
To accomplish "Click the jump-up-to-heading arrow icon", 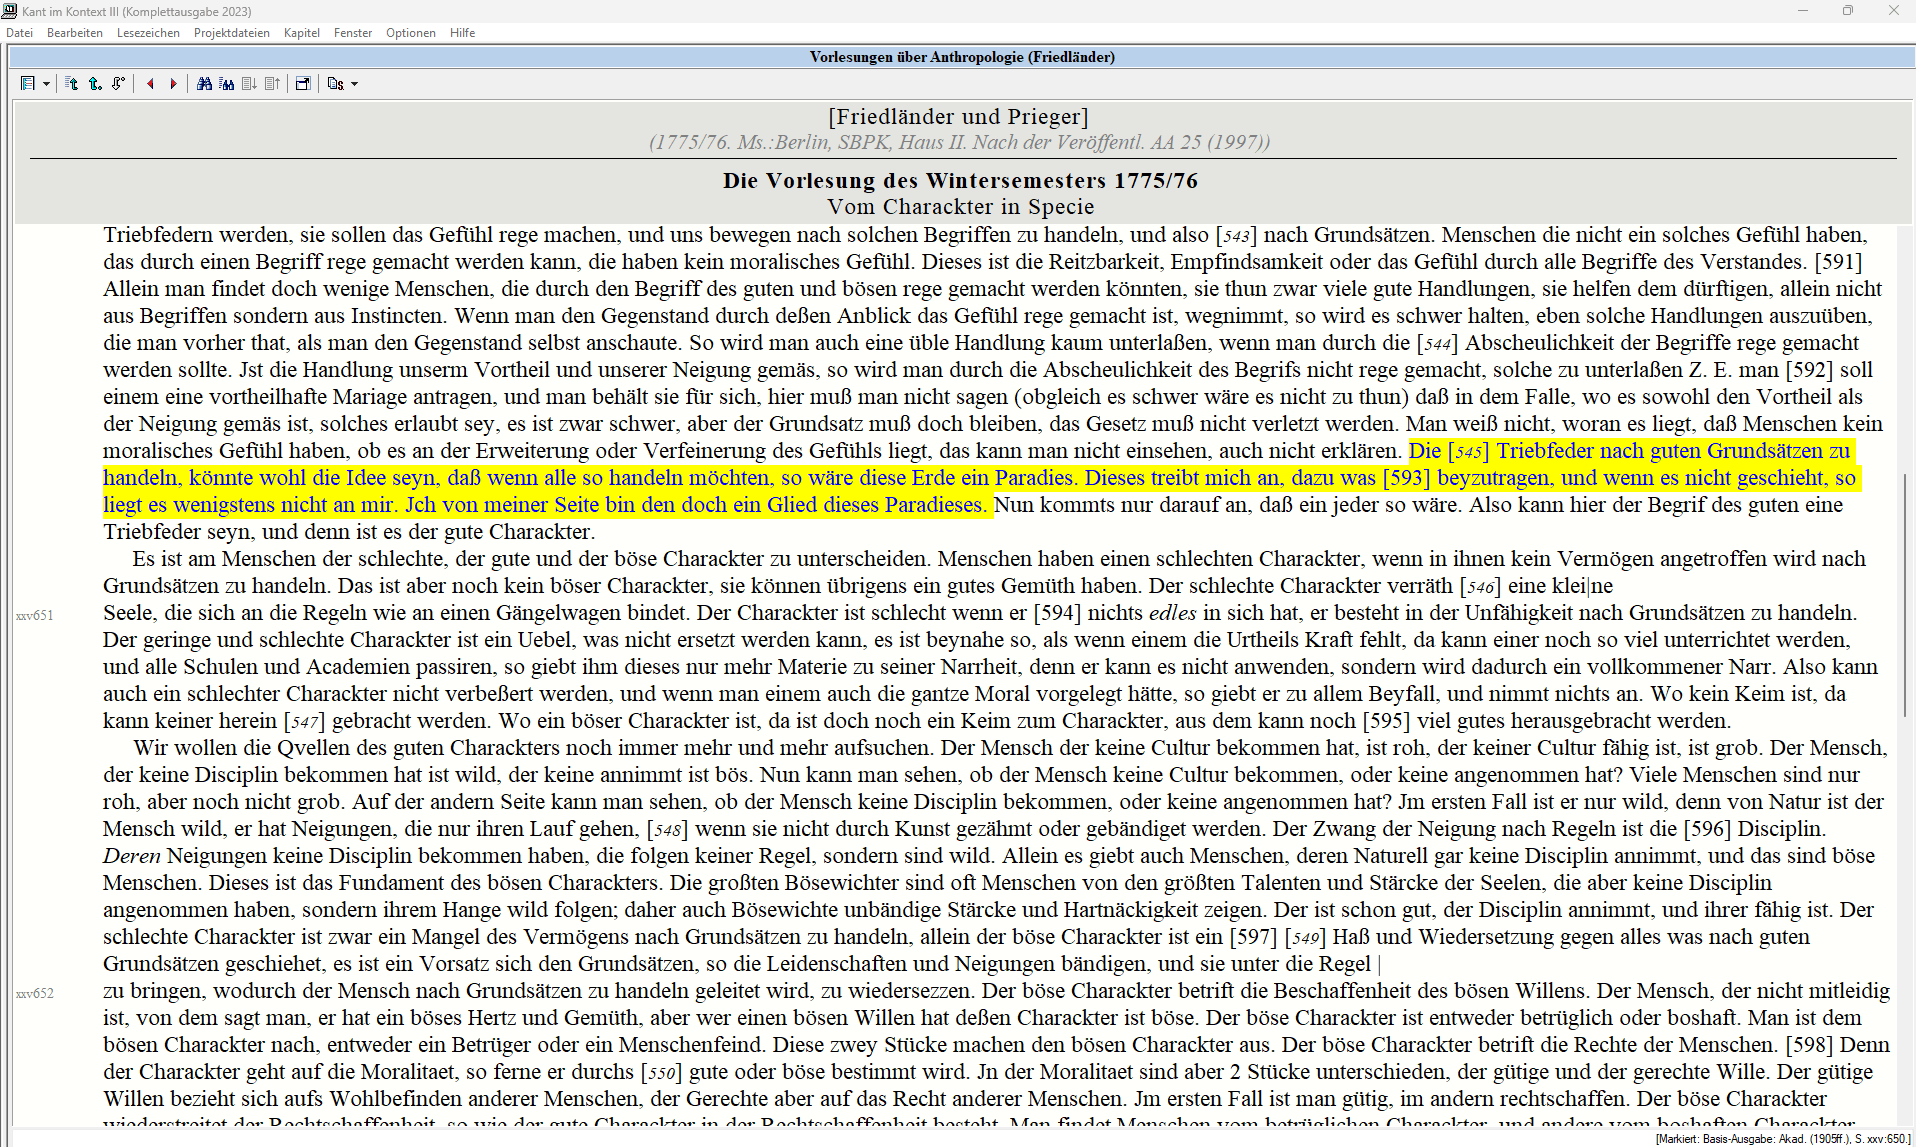I will click(72, 84).
